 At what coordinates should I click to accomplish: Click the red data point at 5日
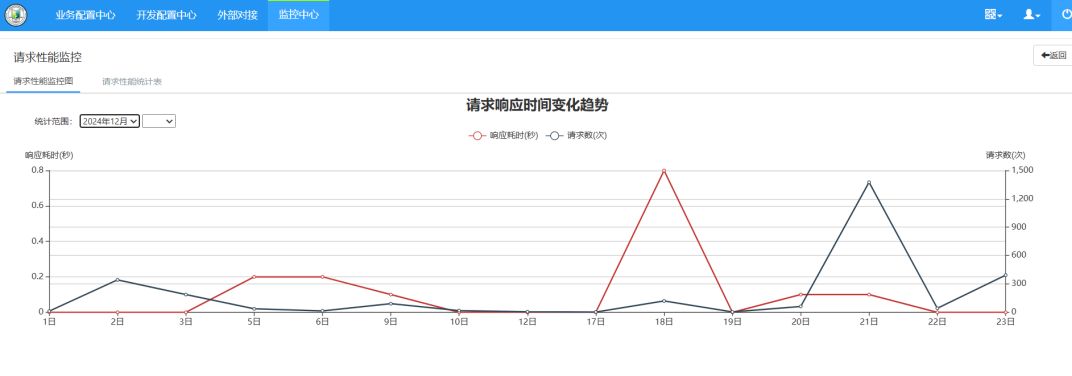[254, 277]
